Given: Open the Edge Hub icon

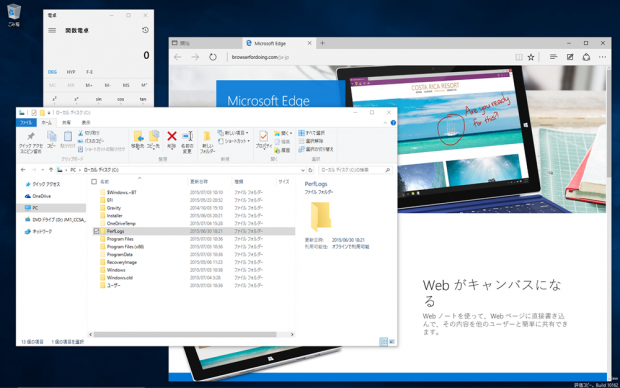Looking at the screenshot, I should [x=553, y=57].
